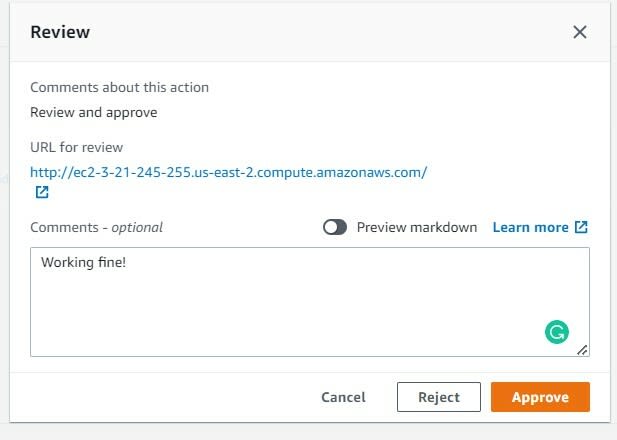617x440 pixels.
Task: Click the external-link icon beside Learn more
Action: (x=581, y=227)
